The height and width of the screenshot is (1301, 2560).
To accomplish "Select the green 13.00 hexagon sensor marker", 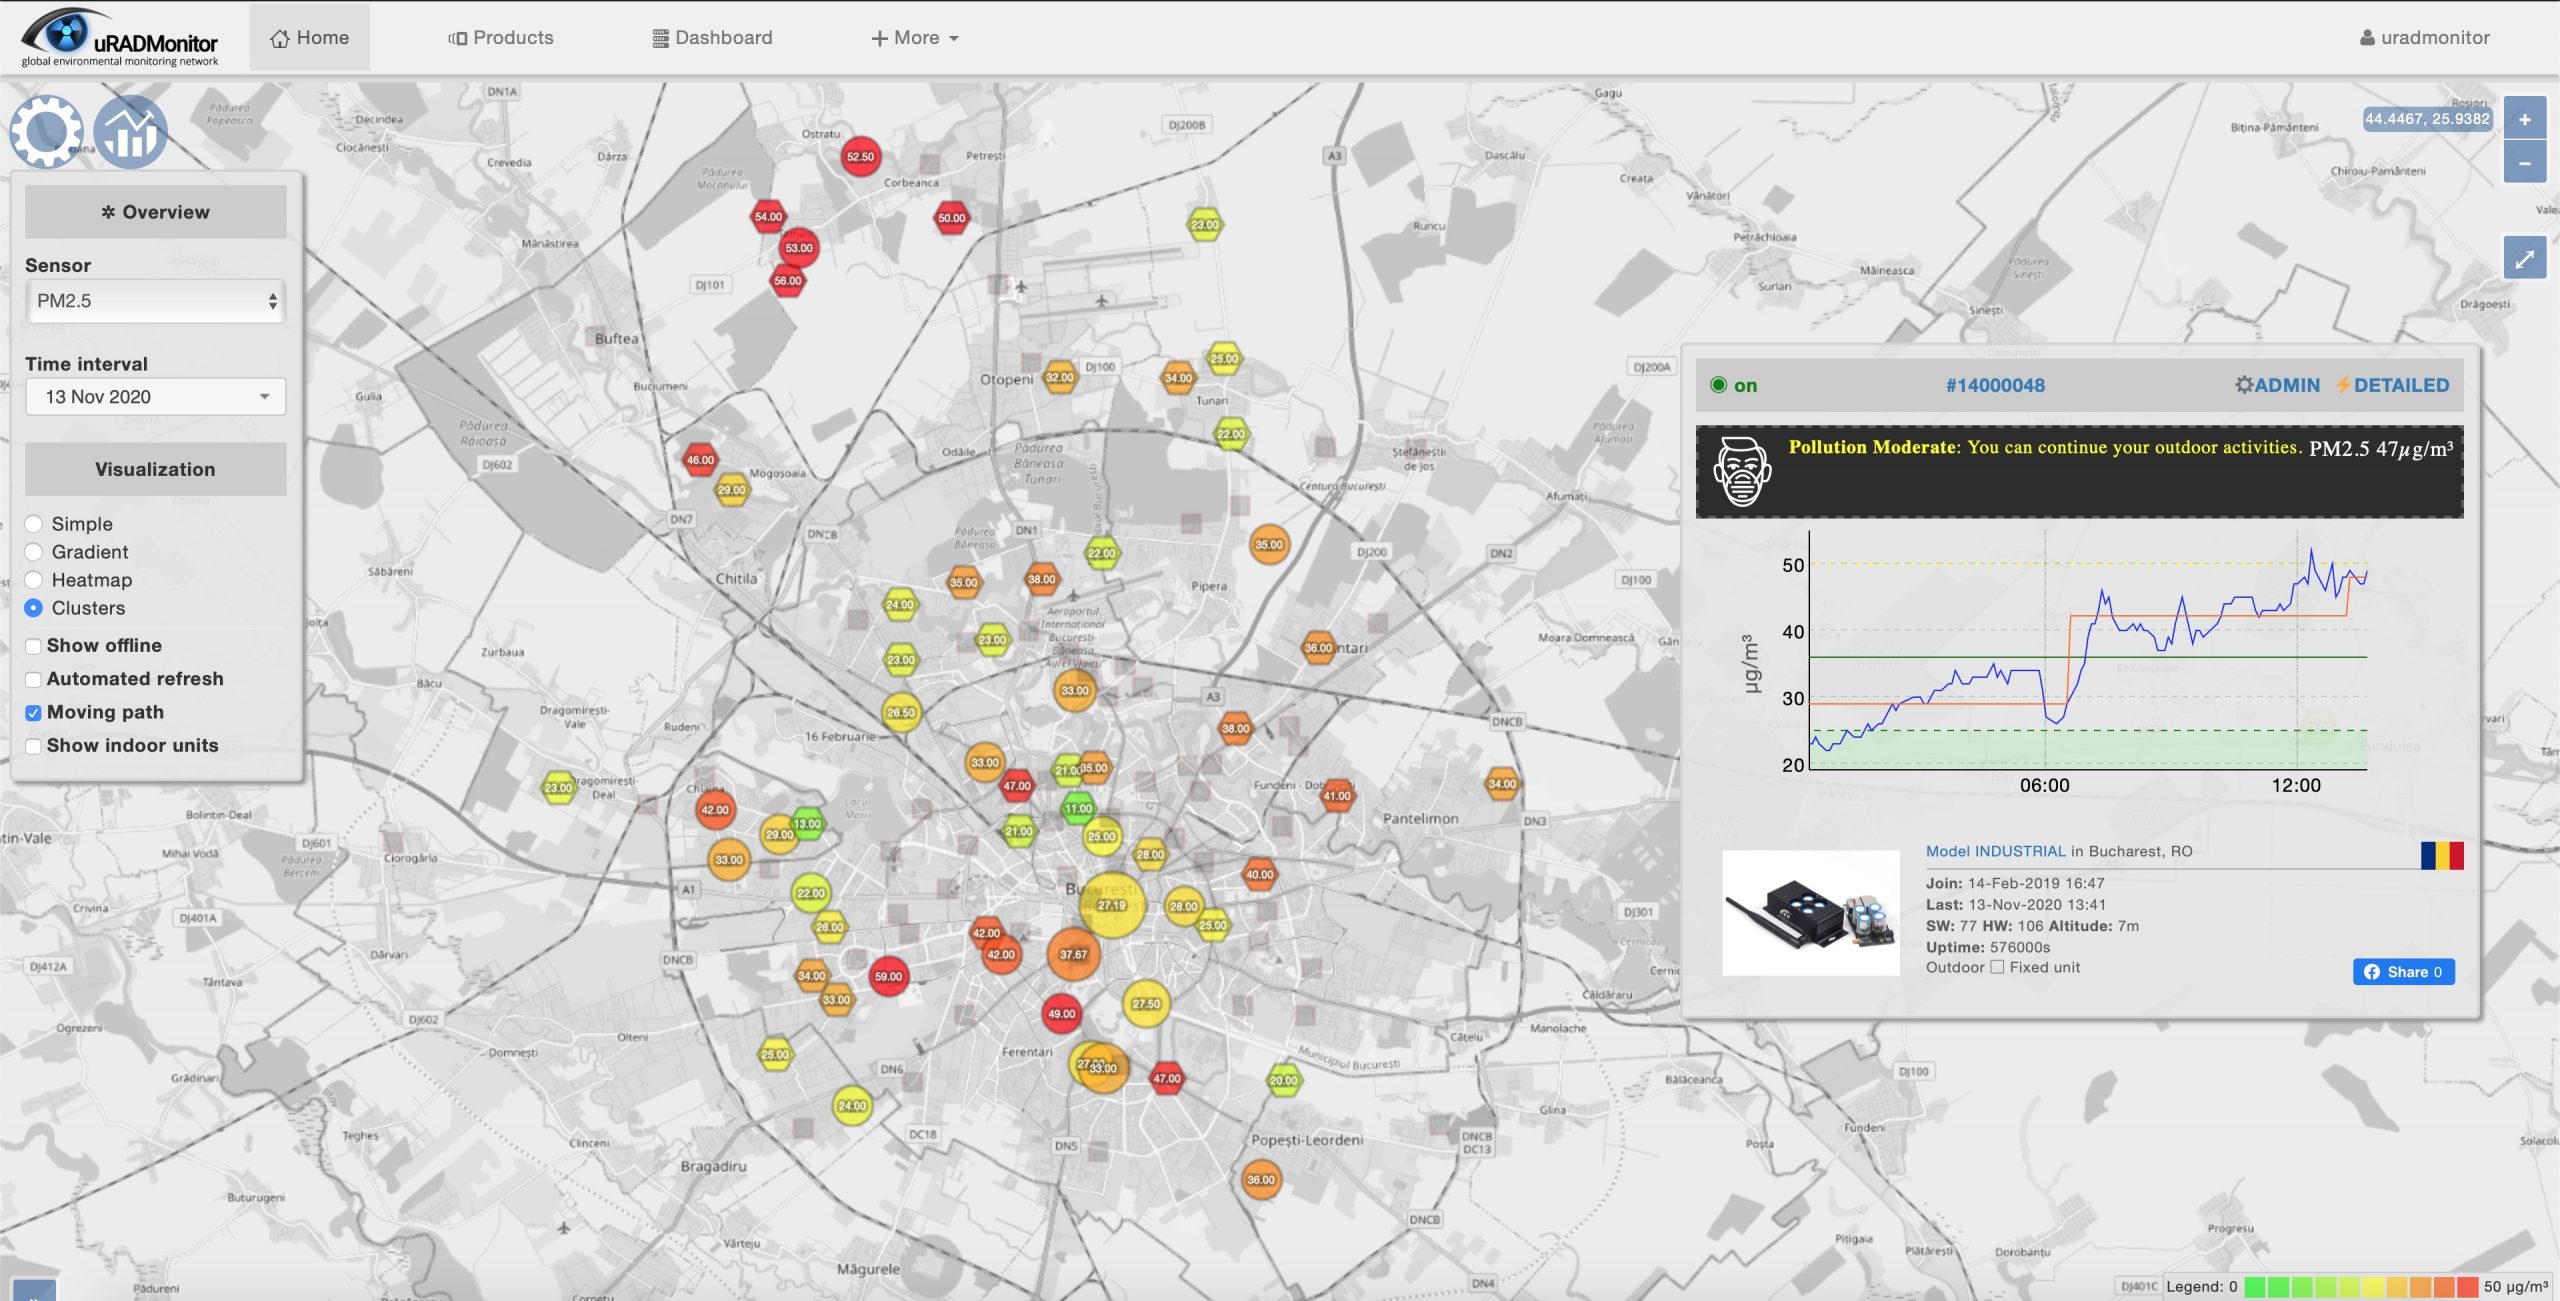I will pyautogui.click(x=807, y=824).
